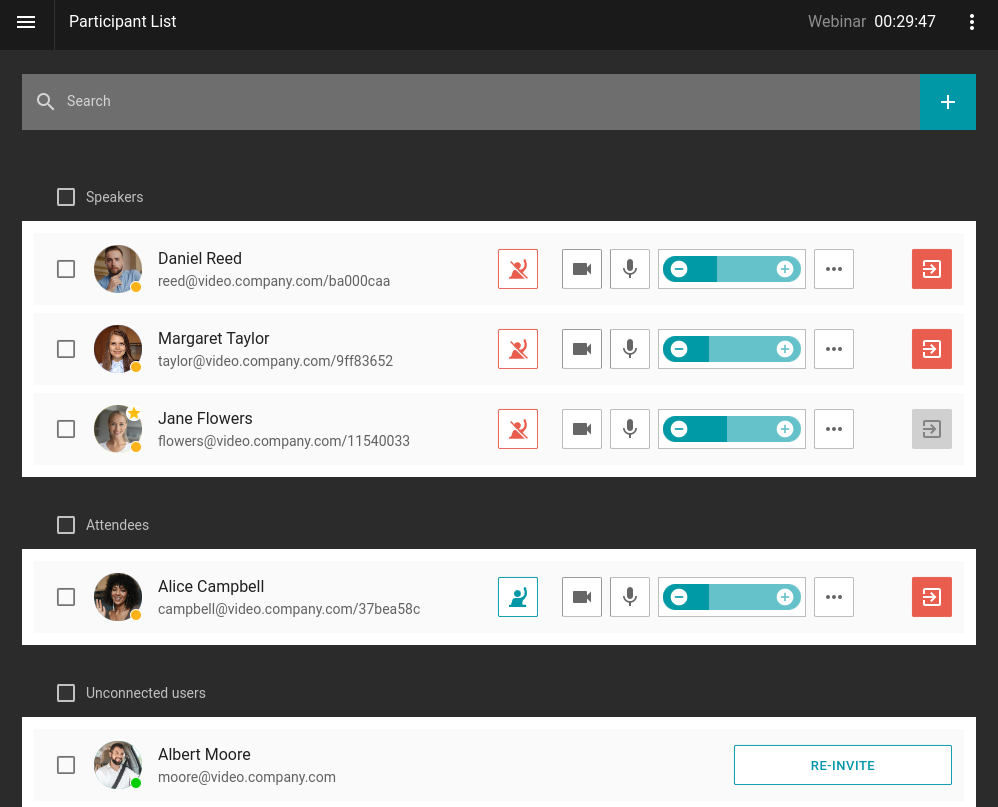This screenshot has width=998, height=807.
Task: Mute Jane Flowers' microphone
Action: point(629,429)
